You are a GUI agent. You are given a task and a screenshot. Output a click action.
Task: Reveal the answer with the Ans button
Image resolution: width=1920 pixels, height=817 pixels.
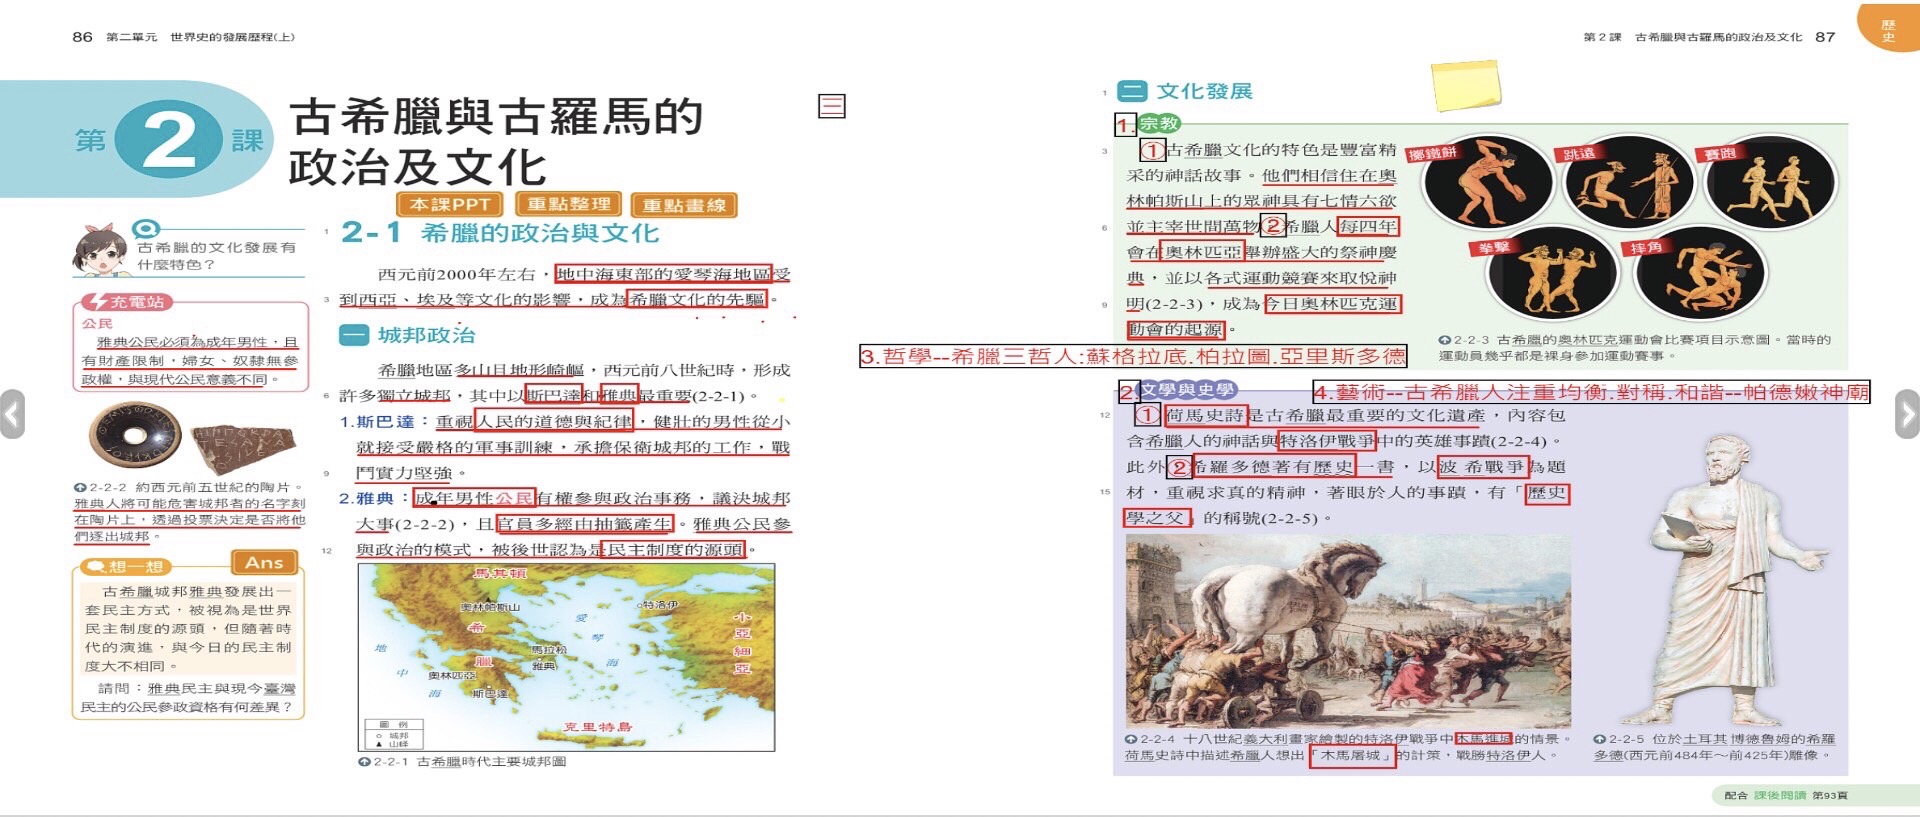(265, 563)
